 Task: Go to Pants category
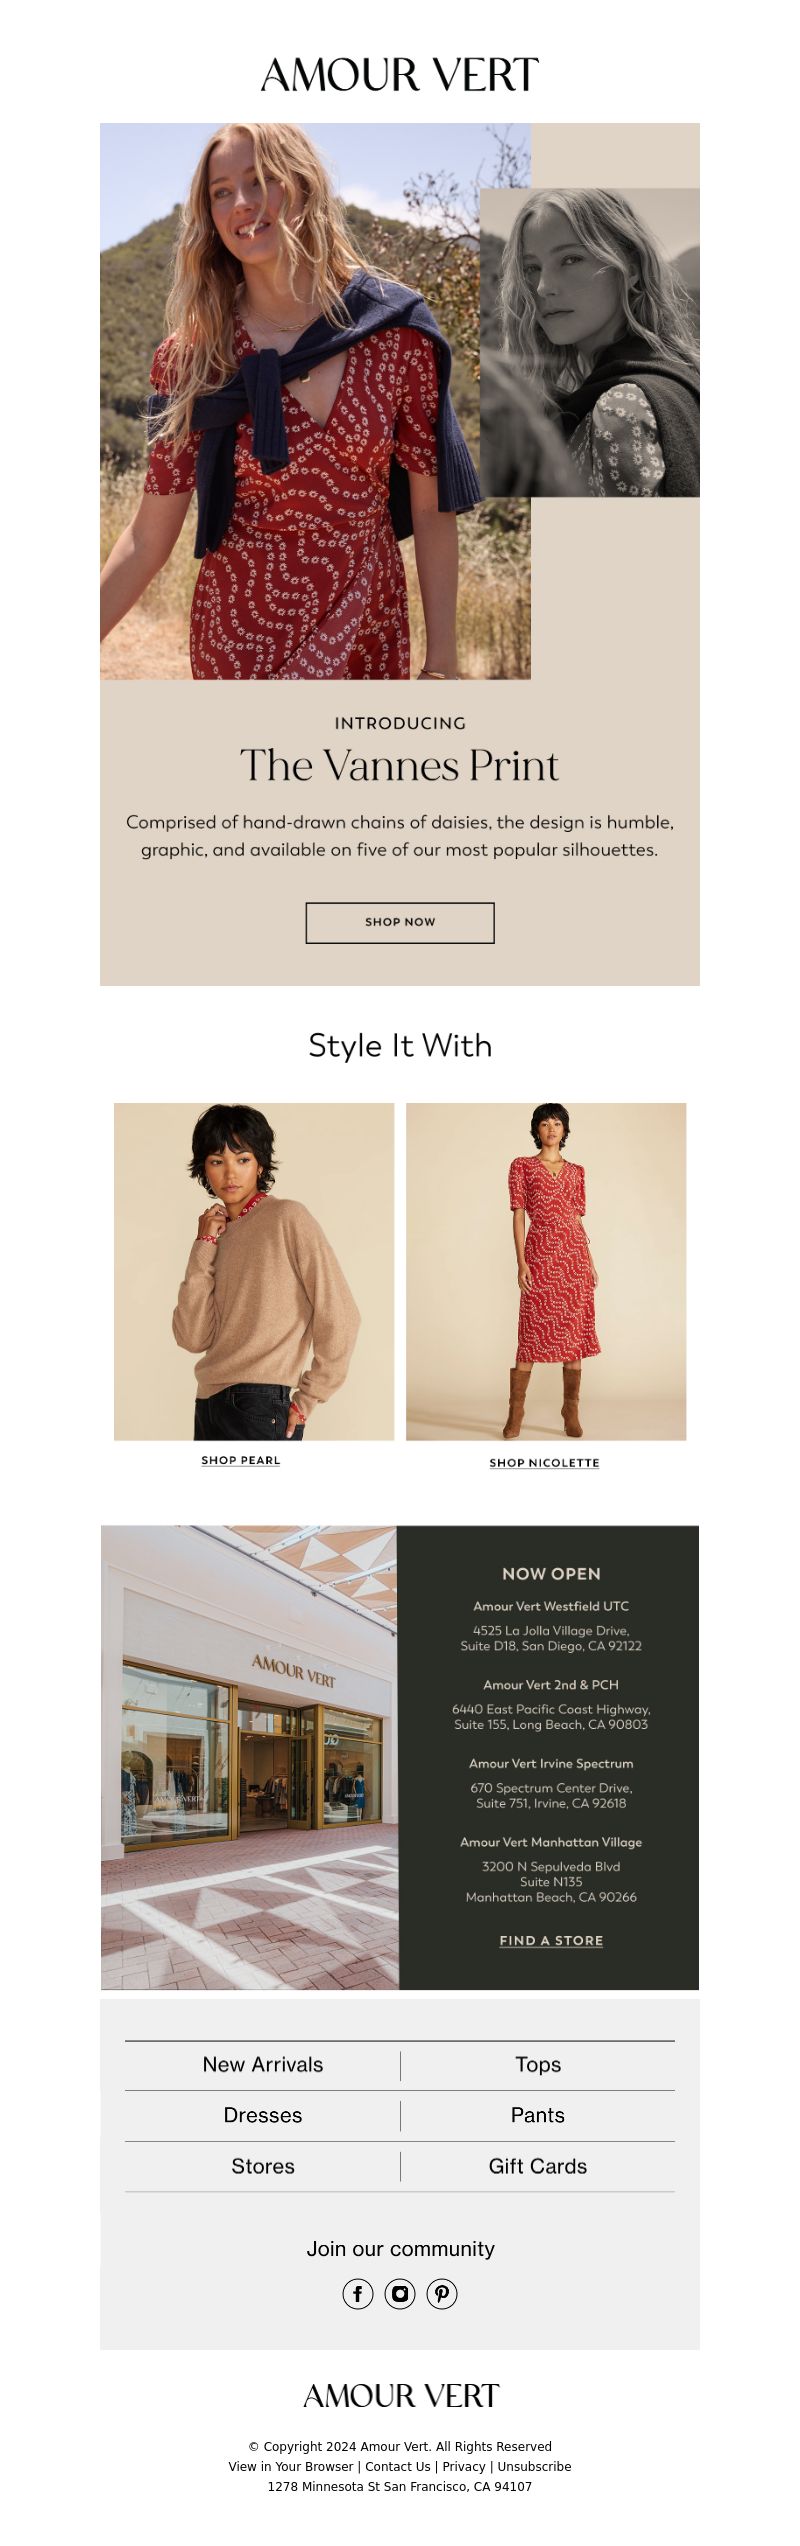click(538, 2115)
